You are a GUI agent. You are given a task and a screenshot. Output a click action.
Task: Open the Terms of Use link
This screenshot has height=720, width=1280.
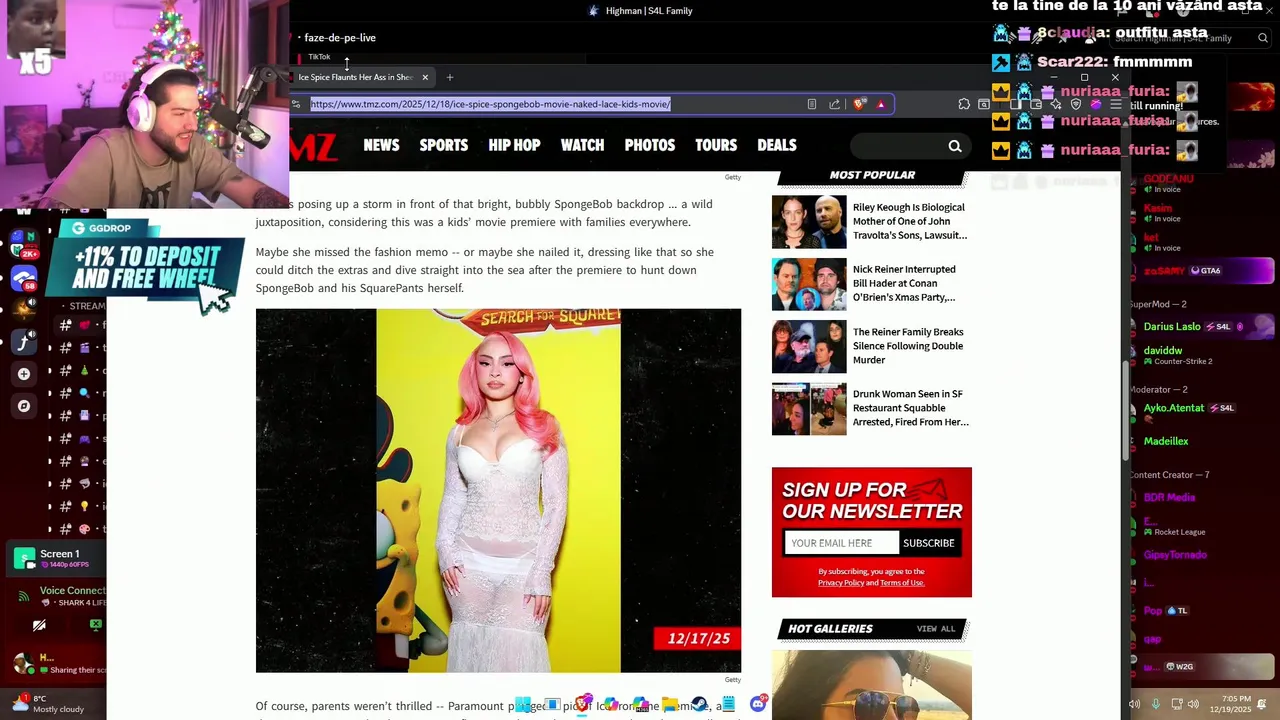[x=902, y=583]
